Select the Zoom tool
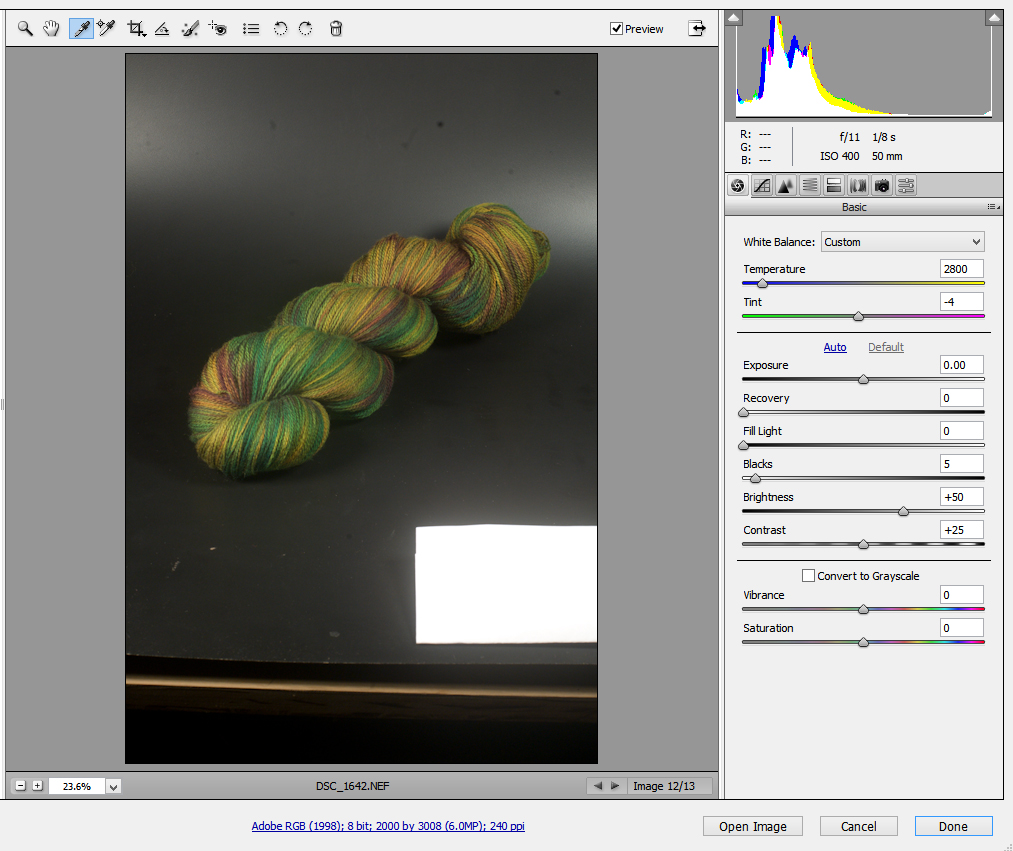This screenshot has width=1013, height=851. pos(26,29)
